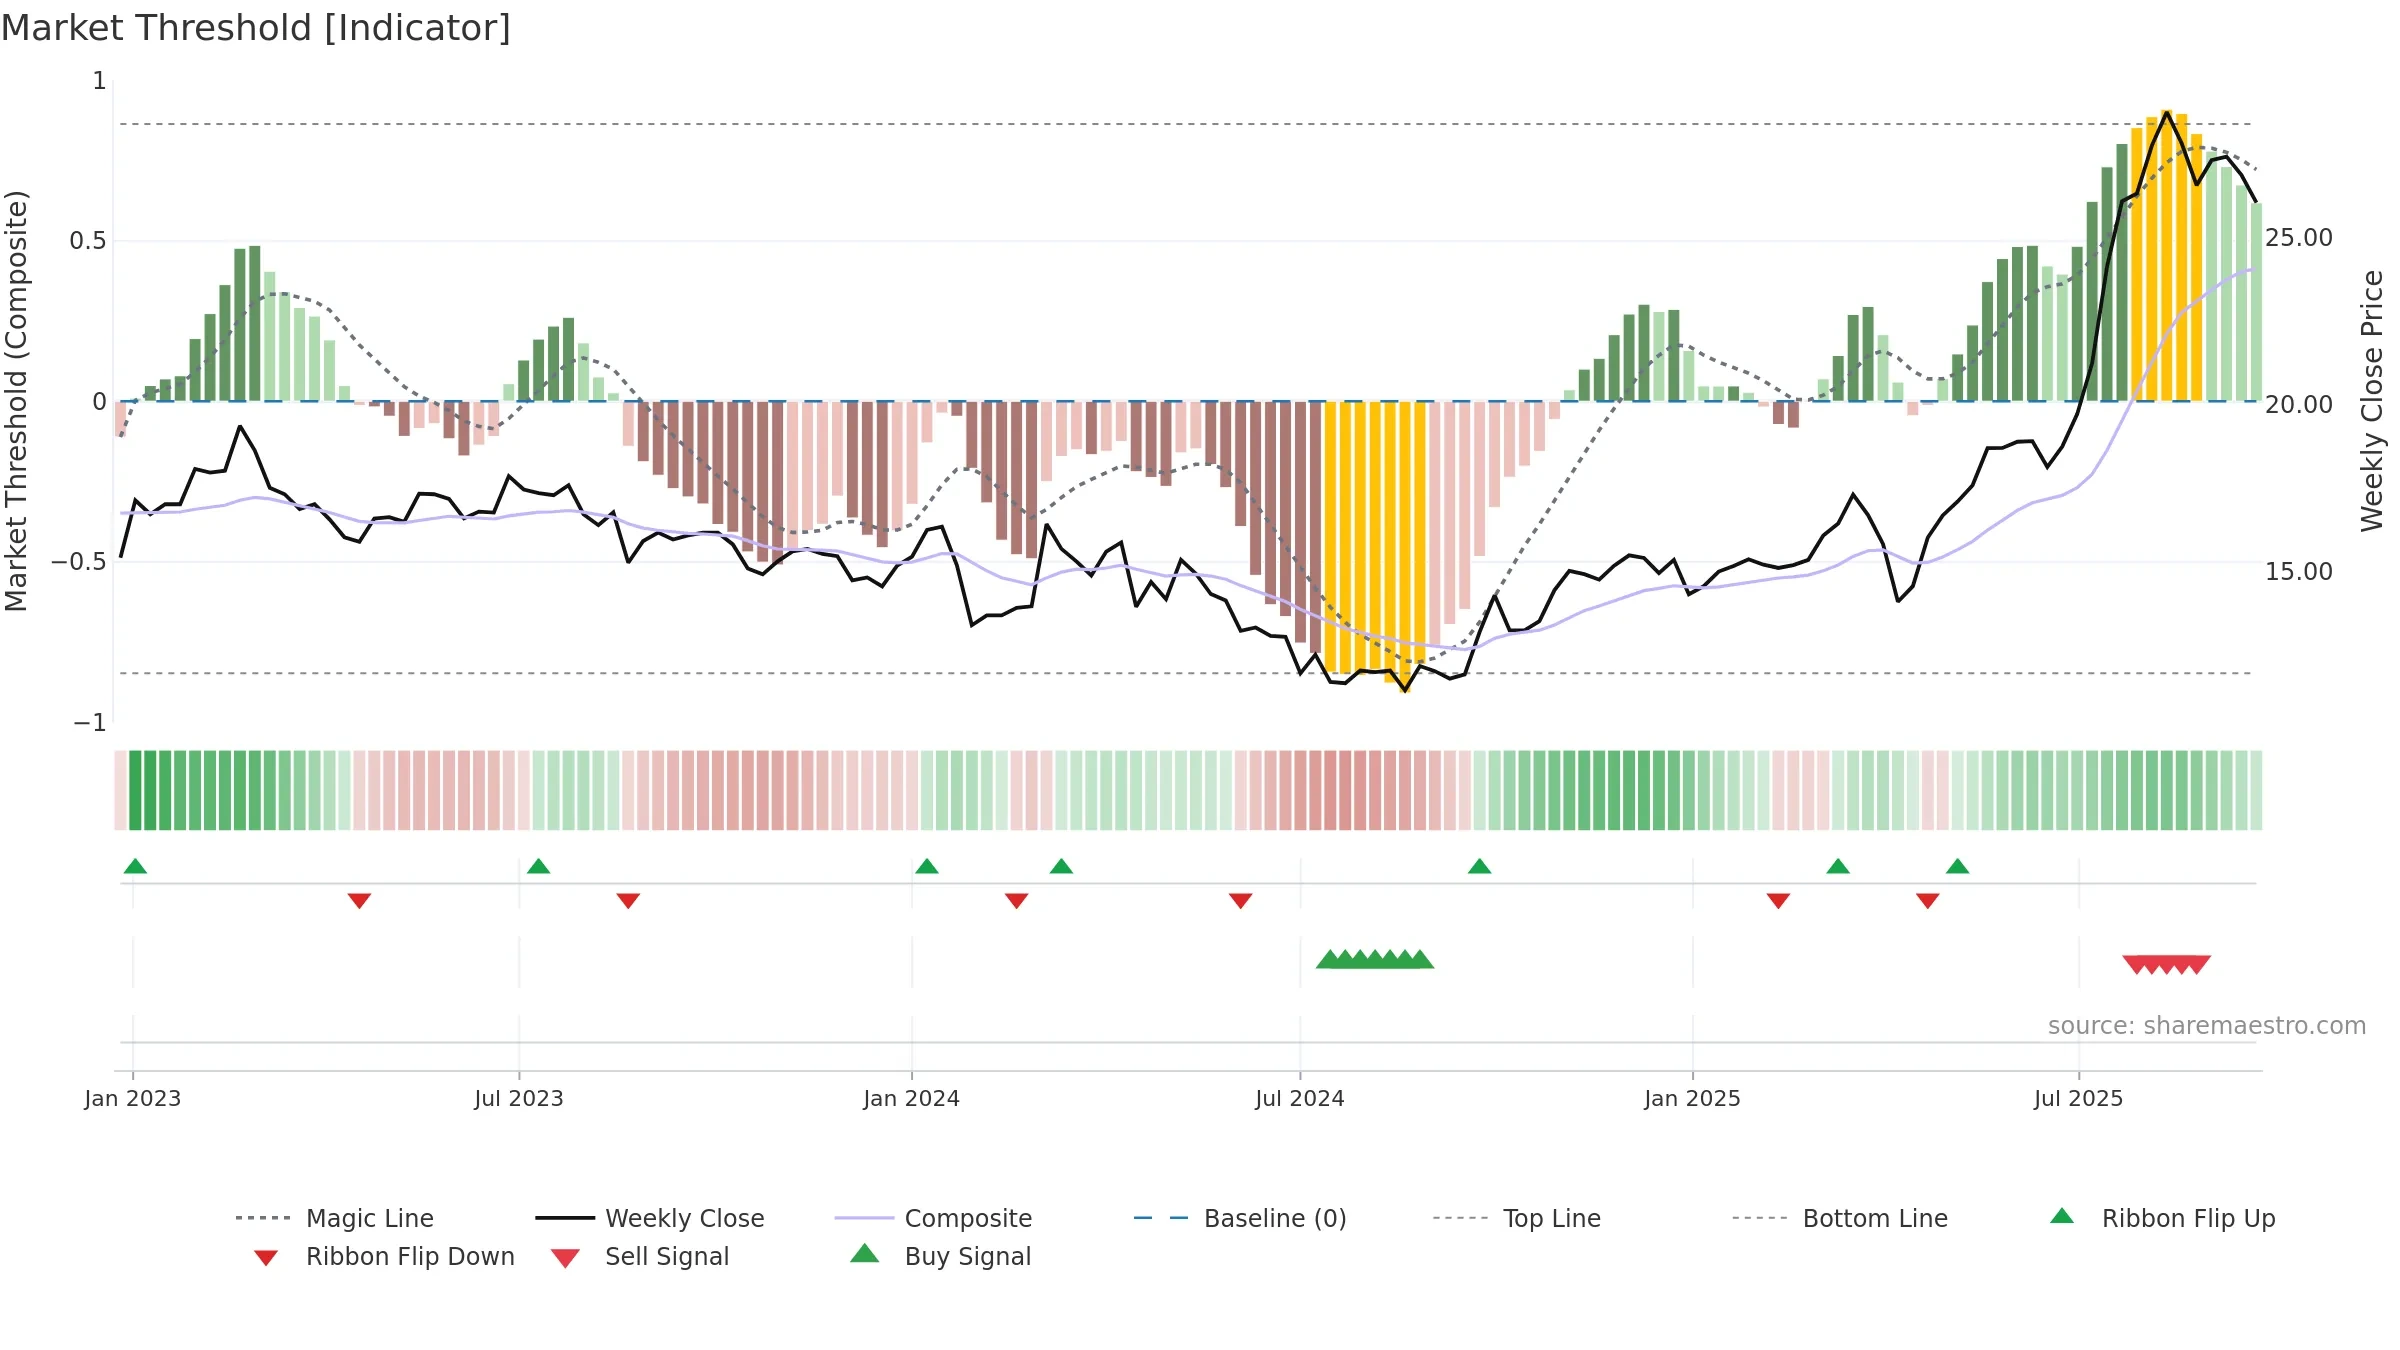Toggle the Ribbon Flip Up legend entry
This screenshot has width=2400, height=1350.
2162,1218
